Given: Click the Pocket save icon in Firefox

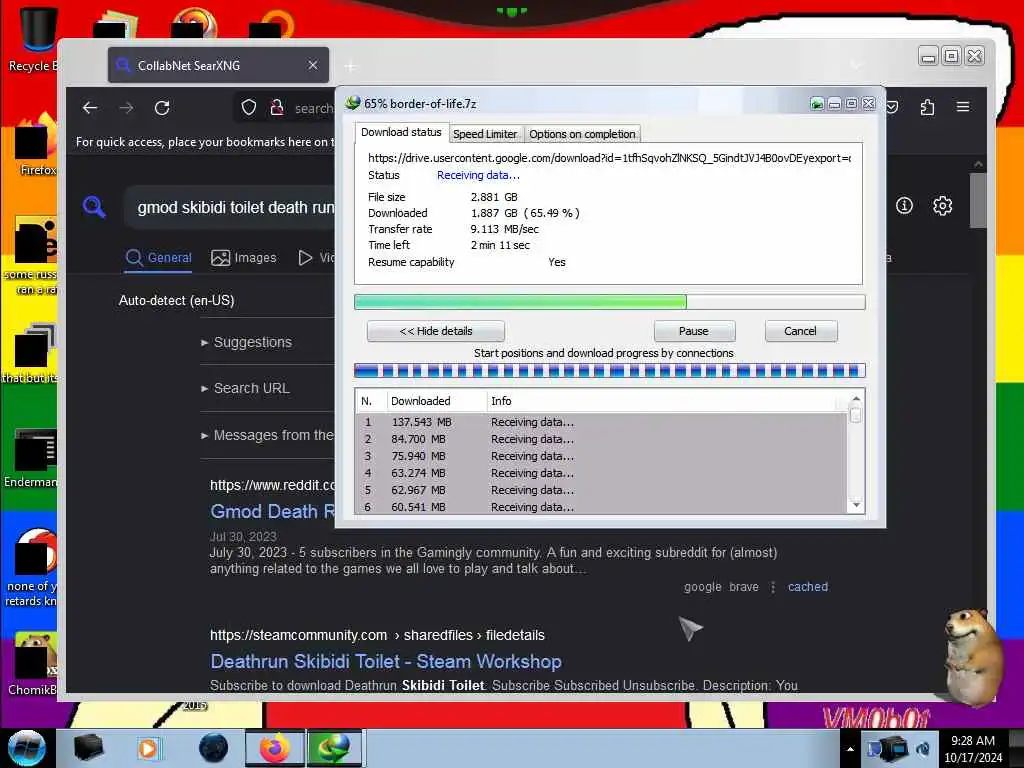Looking at the screenshot, I should point(893,107).
